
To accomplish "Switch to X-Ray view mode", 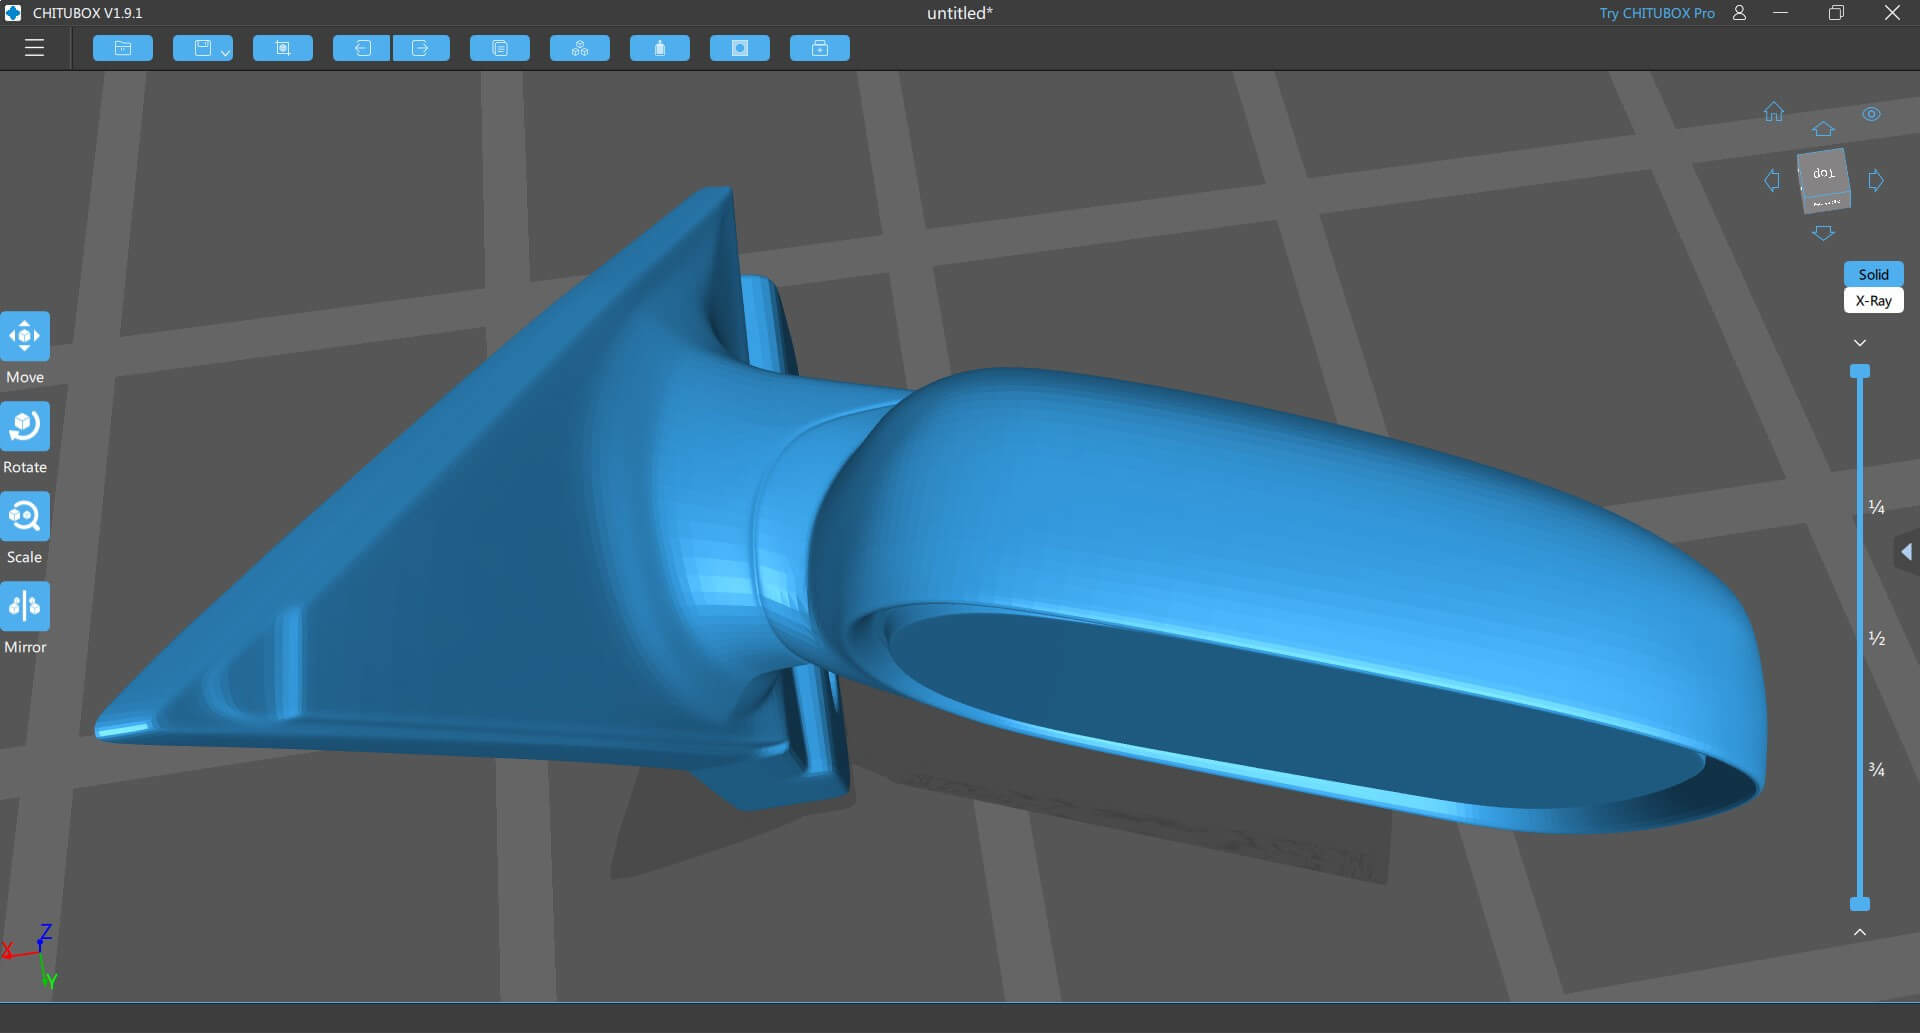I will [x=1873, y=301].
